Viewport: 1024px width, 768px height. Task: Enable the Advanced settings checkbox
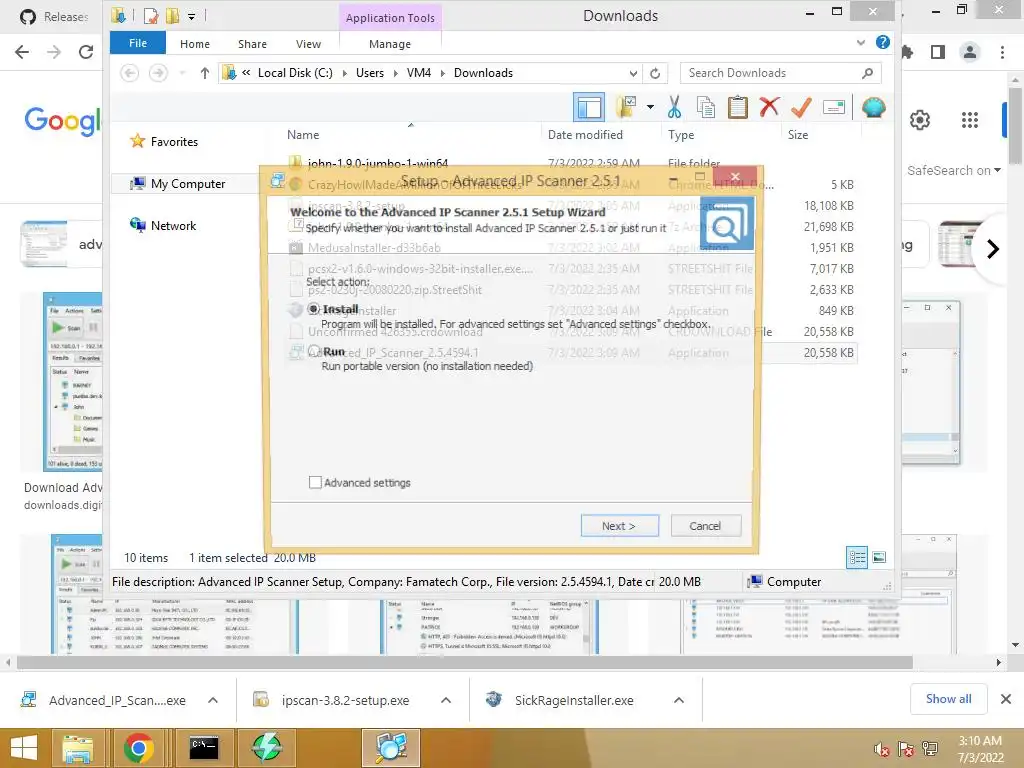point(315,483)
